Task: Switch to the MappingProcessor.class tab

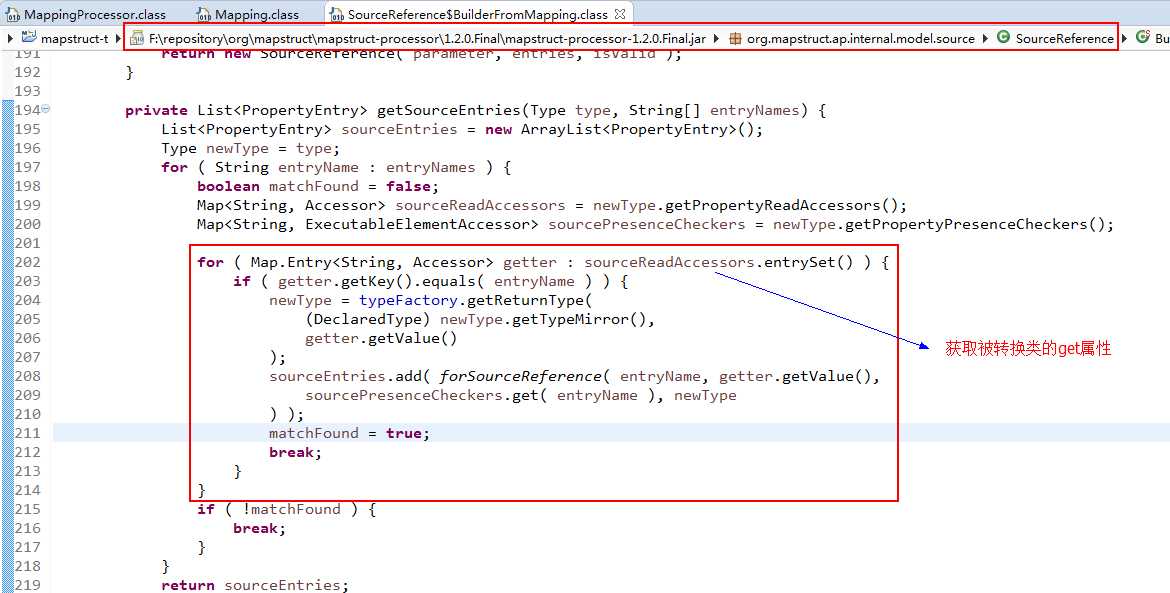Action: [95, 14]
